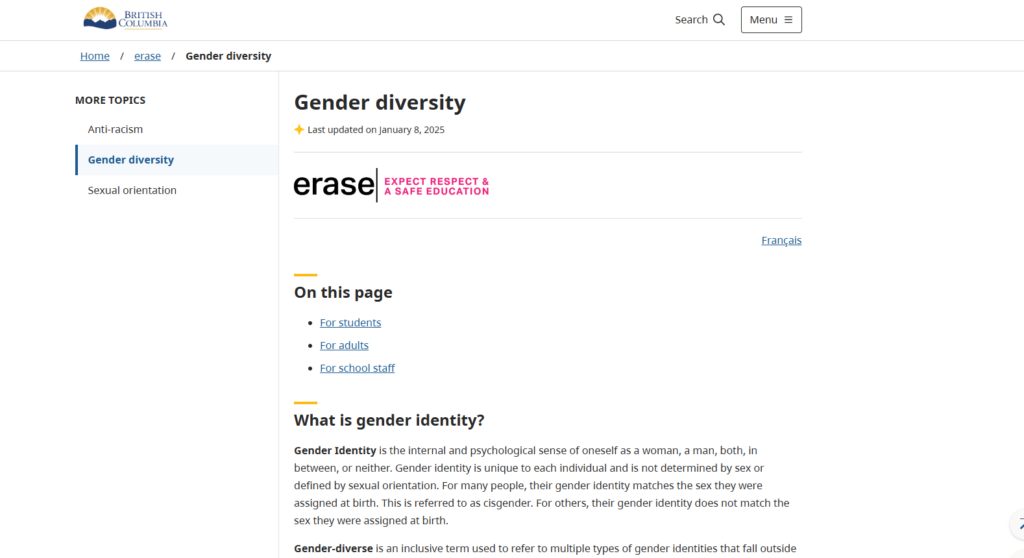Click the Gender diversity breadcrumb text

tap(229, 56)
